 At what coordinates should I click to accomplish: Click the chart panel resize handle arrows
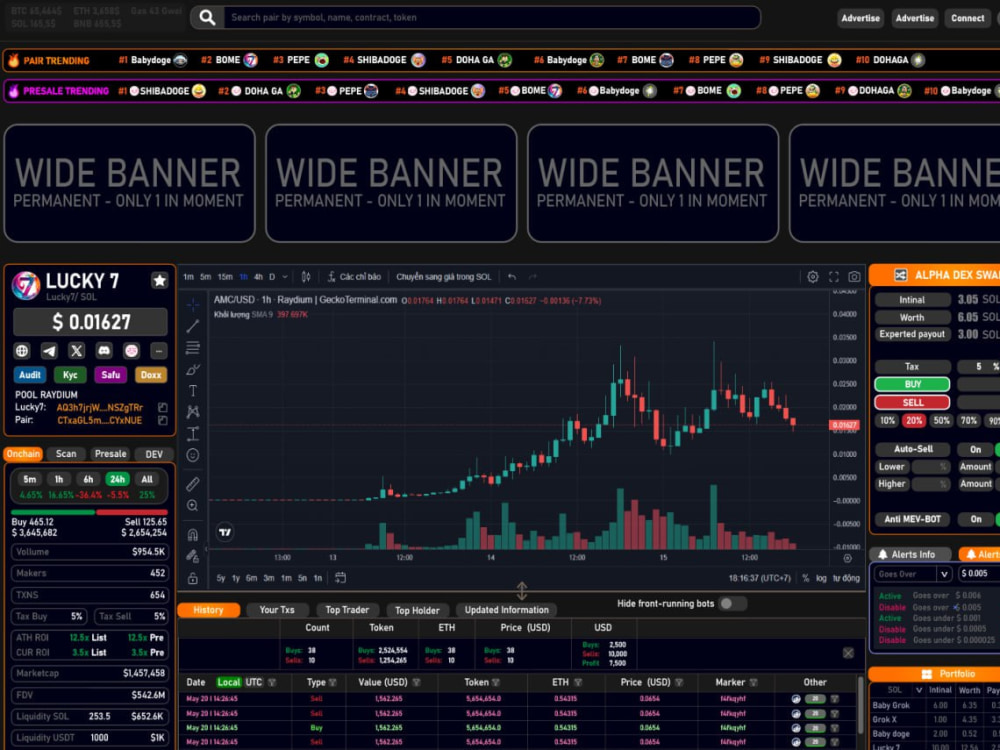pos(522,591)
